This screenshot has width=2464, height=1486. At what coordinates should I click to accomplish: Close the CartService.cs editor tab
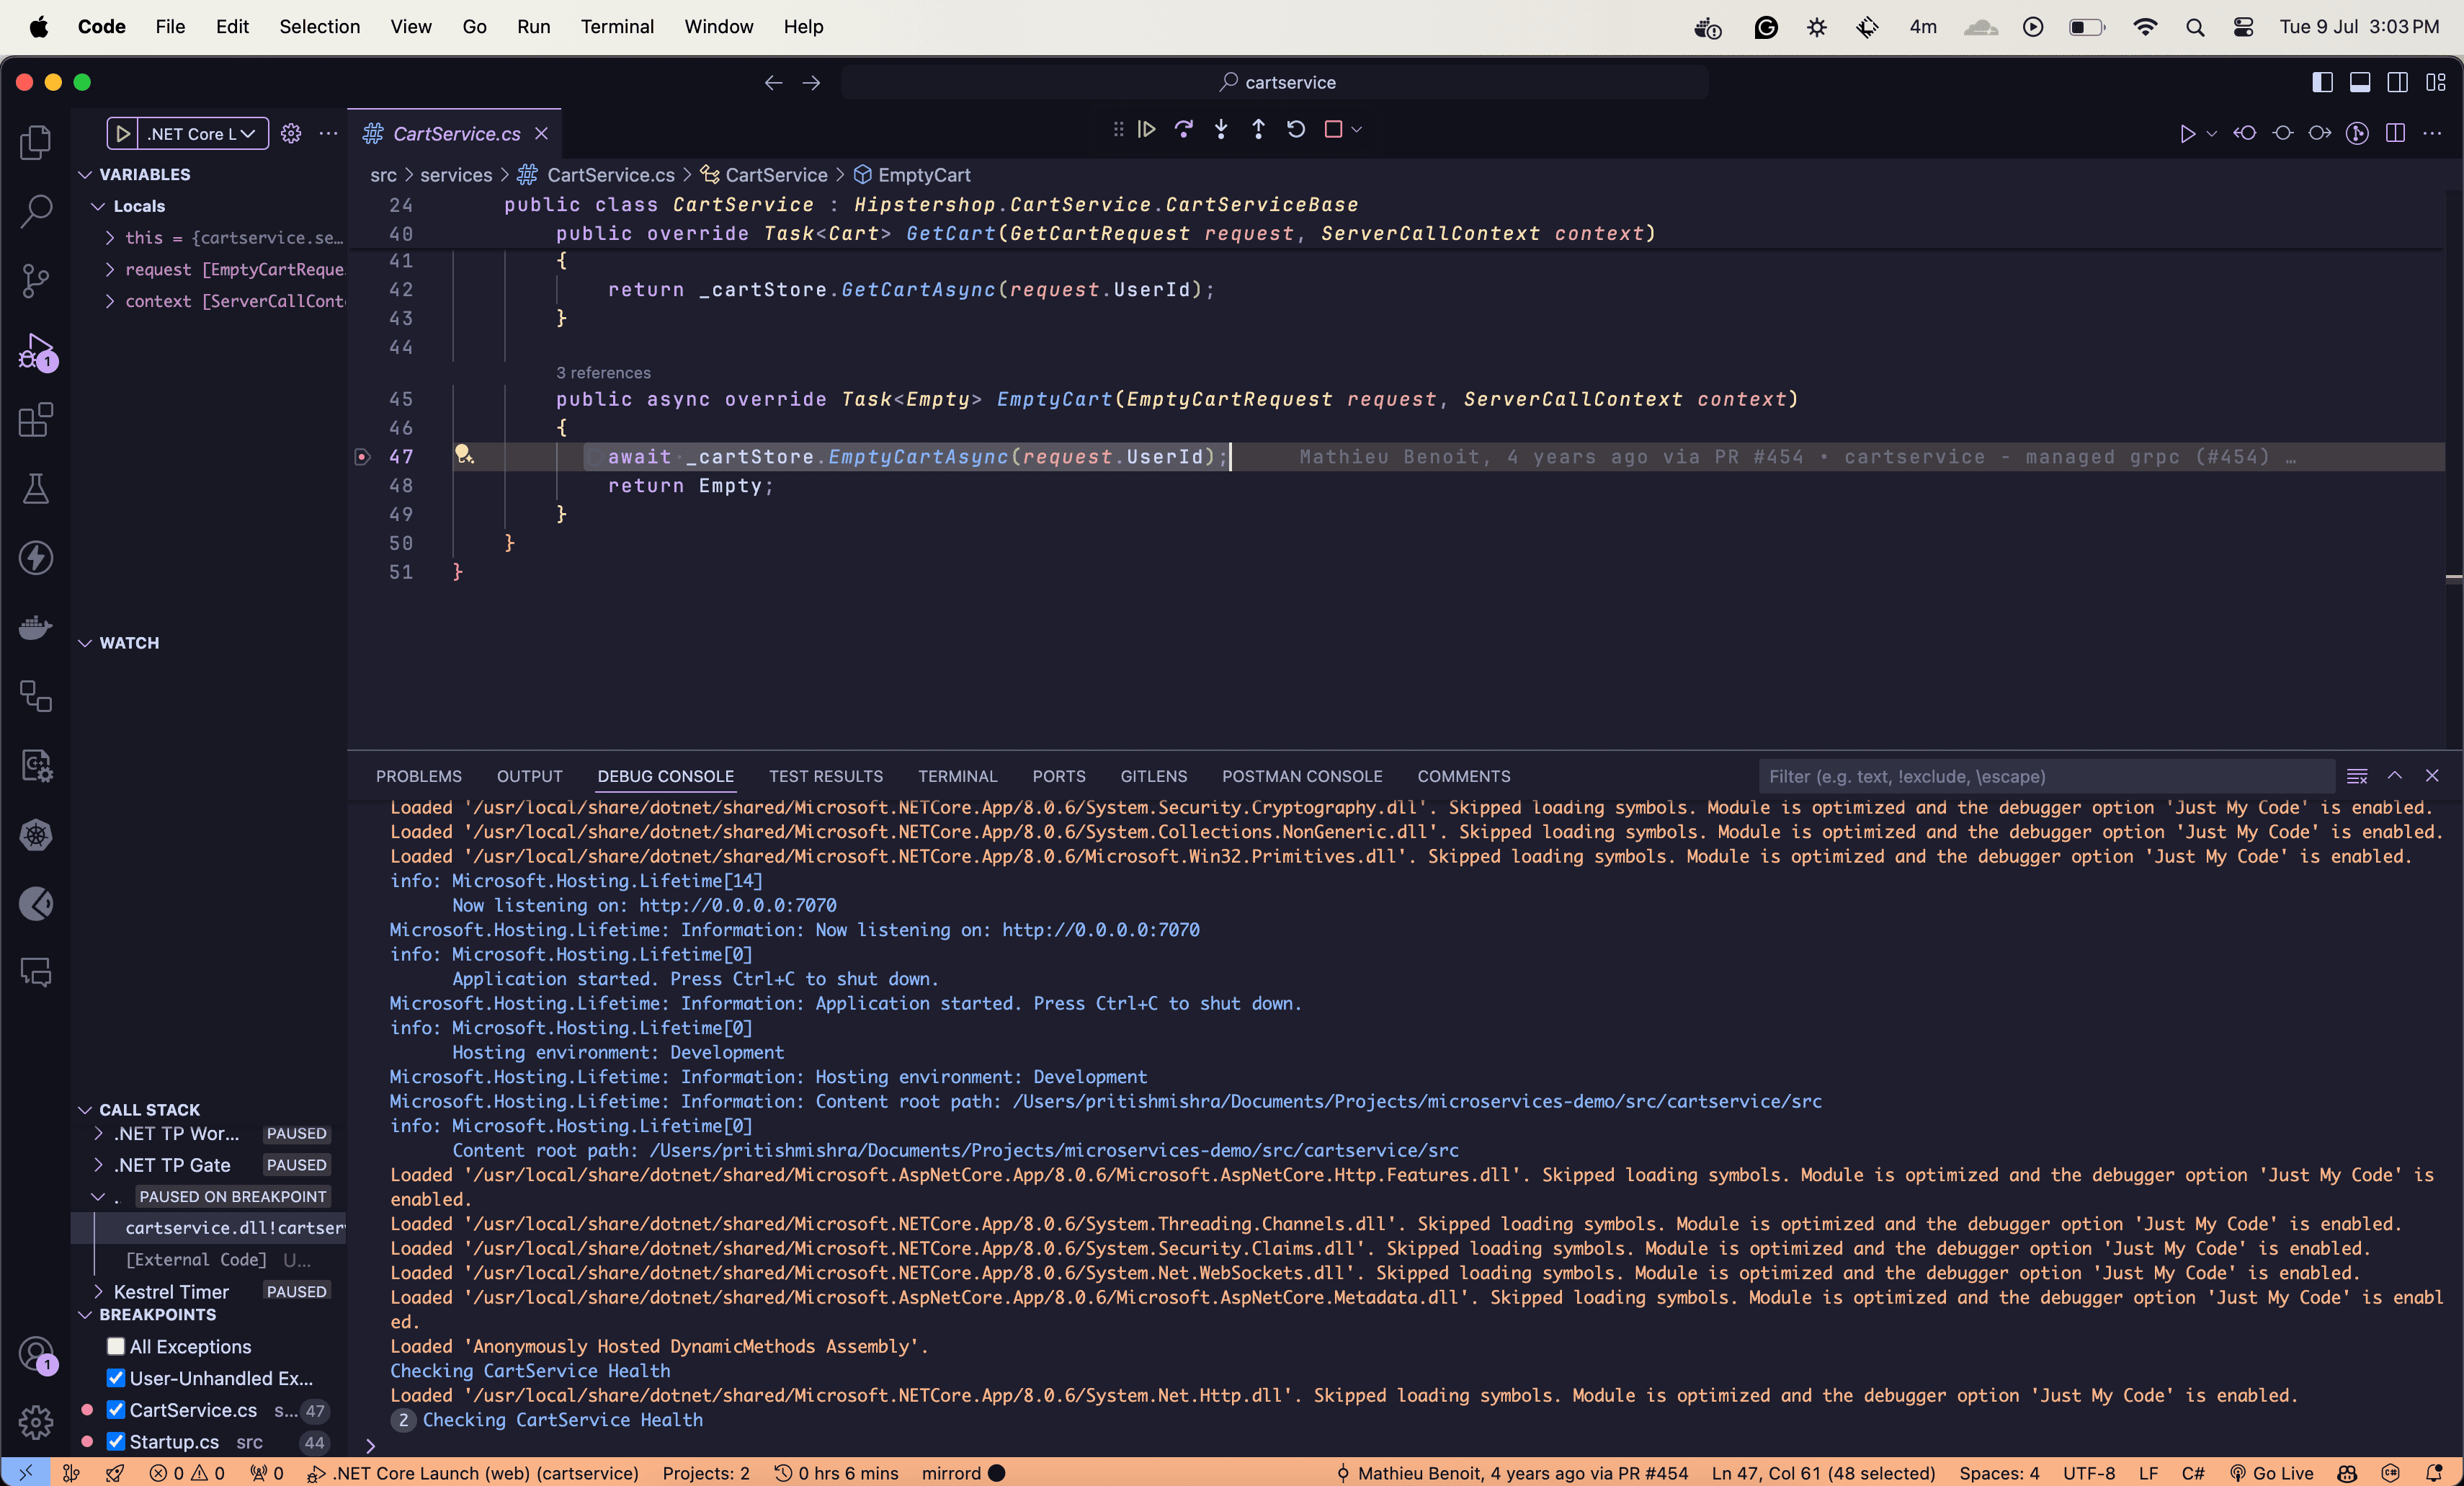click(541, 133)
